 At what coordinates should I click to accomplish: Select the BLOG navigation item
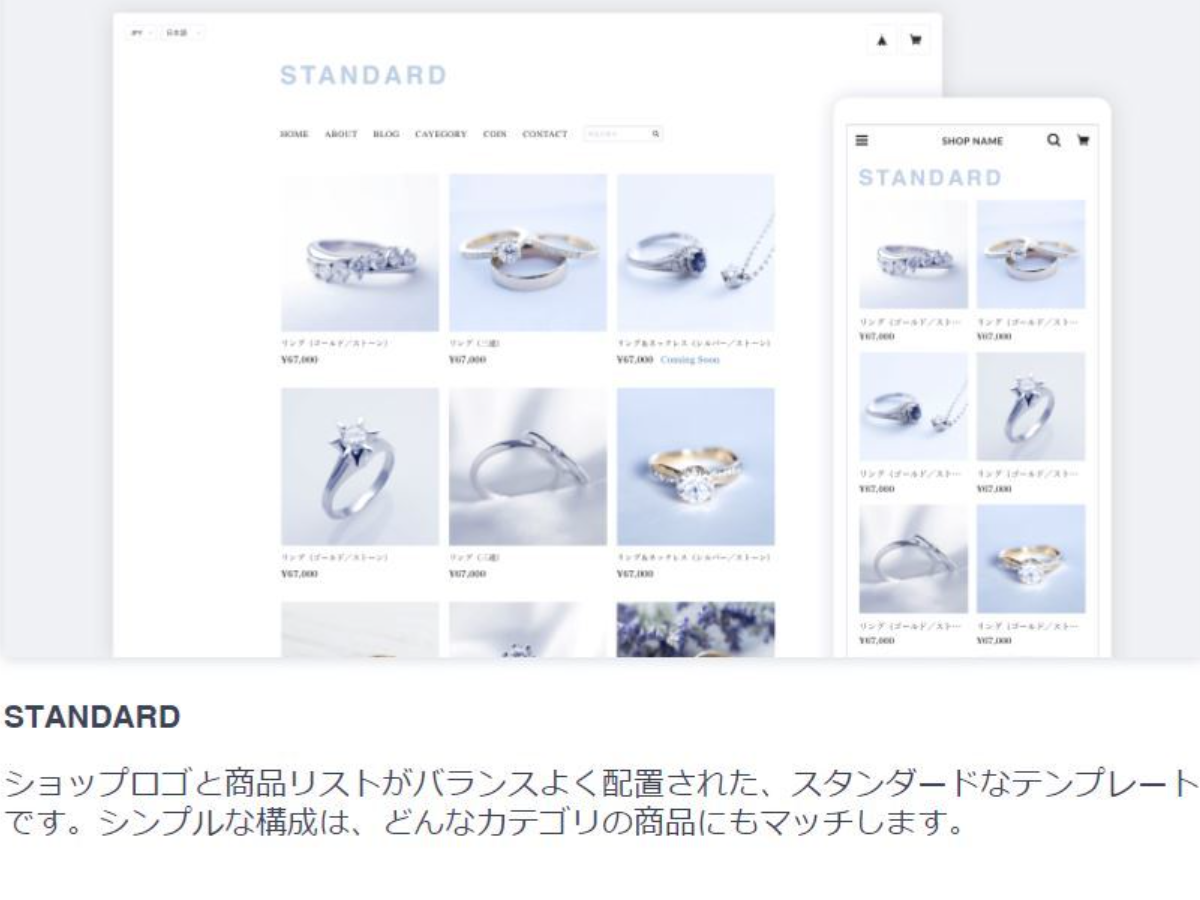[386, 134]
